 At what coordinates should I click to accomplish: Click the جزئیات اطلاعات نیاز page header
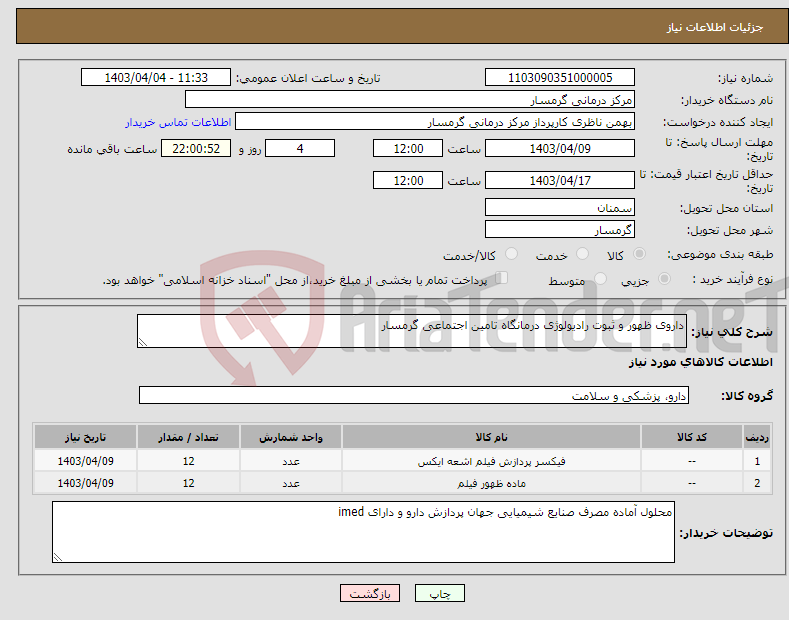[x=715, y=27]
